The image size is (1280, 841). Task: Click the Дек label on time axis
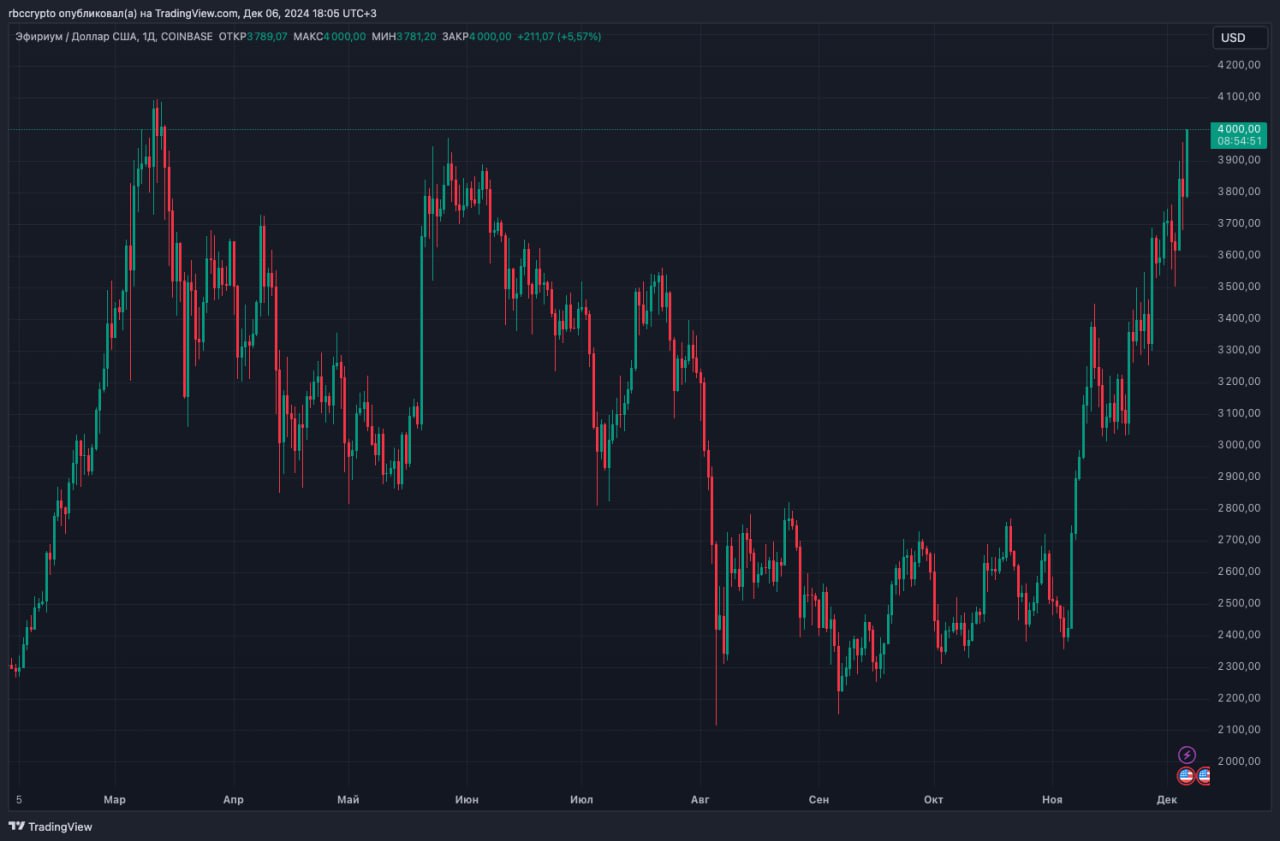[x=1167, y=799]
